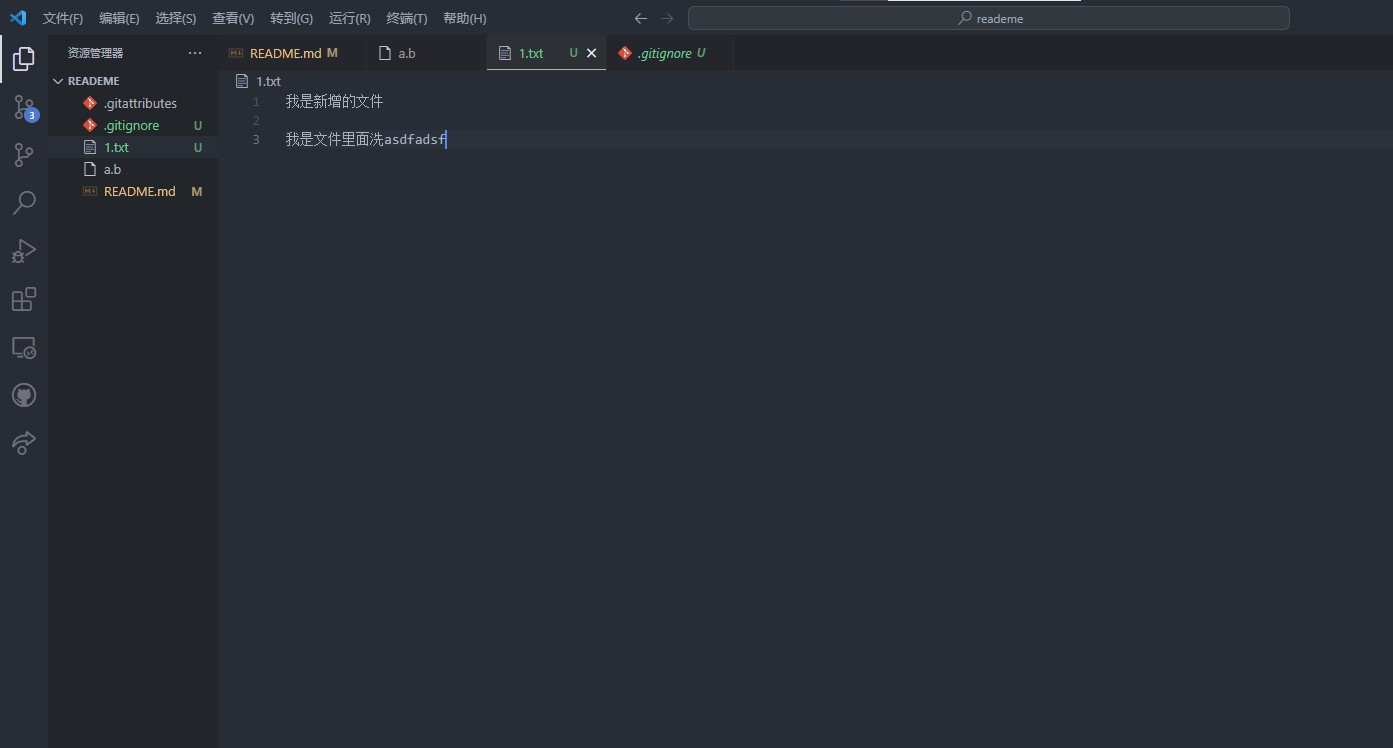
Task: Open Source Control view with badge 3
Action: (24, 108)
